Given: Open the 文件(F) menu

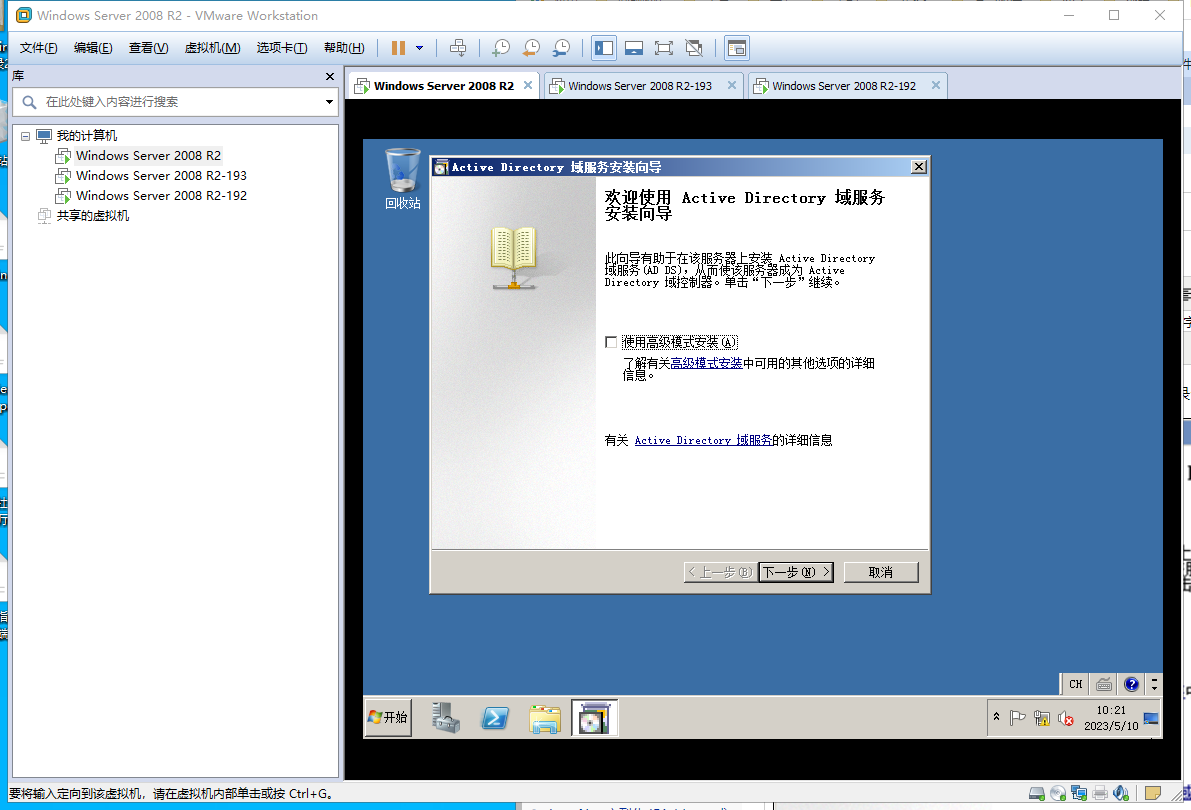Looking at the screenshot, I should tap(38, 48).
